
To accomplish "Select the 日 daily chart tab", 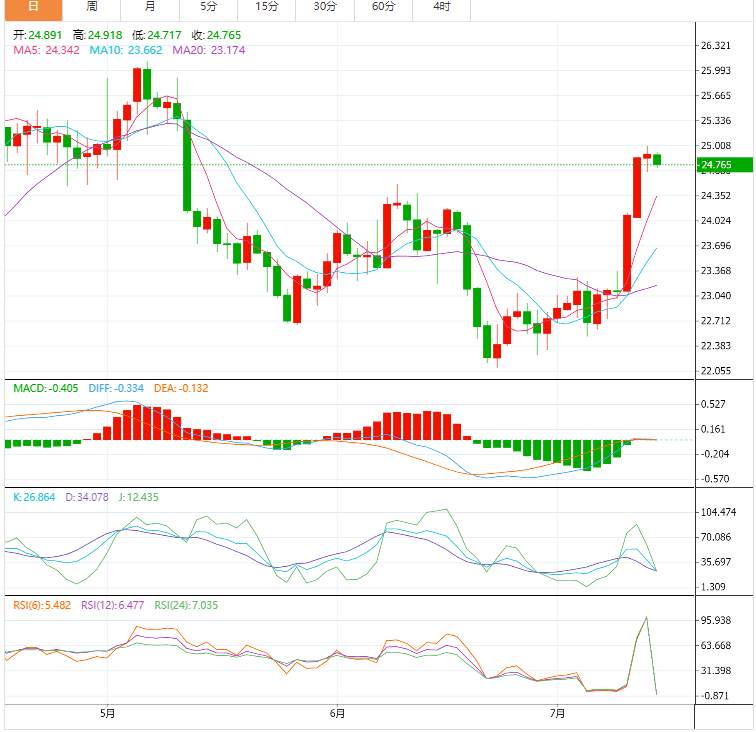I will pyautogui.click(x=32, y=7).
